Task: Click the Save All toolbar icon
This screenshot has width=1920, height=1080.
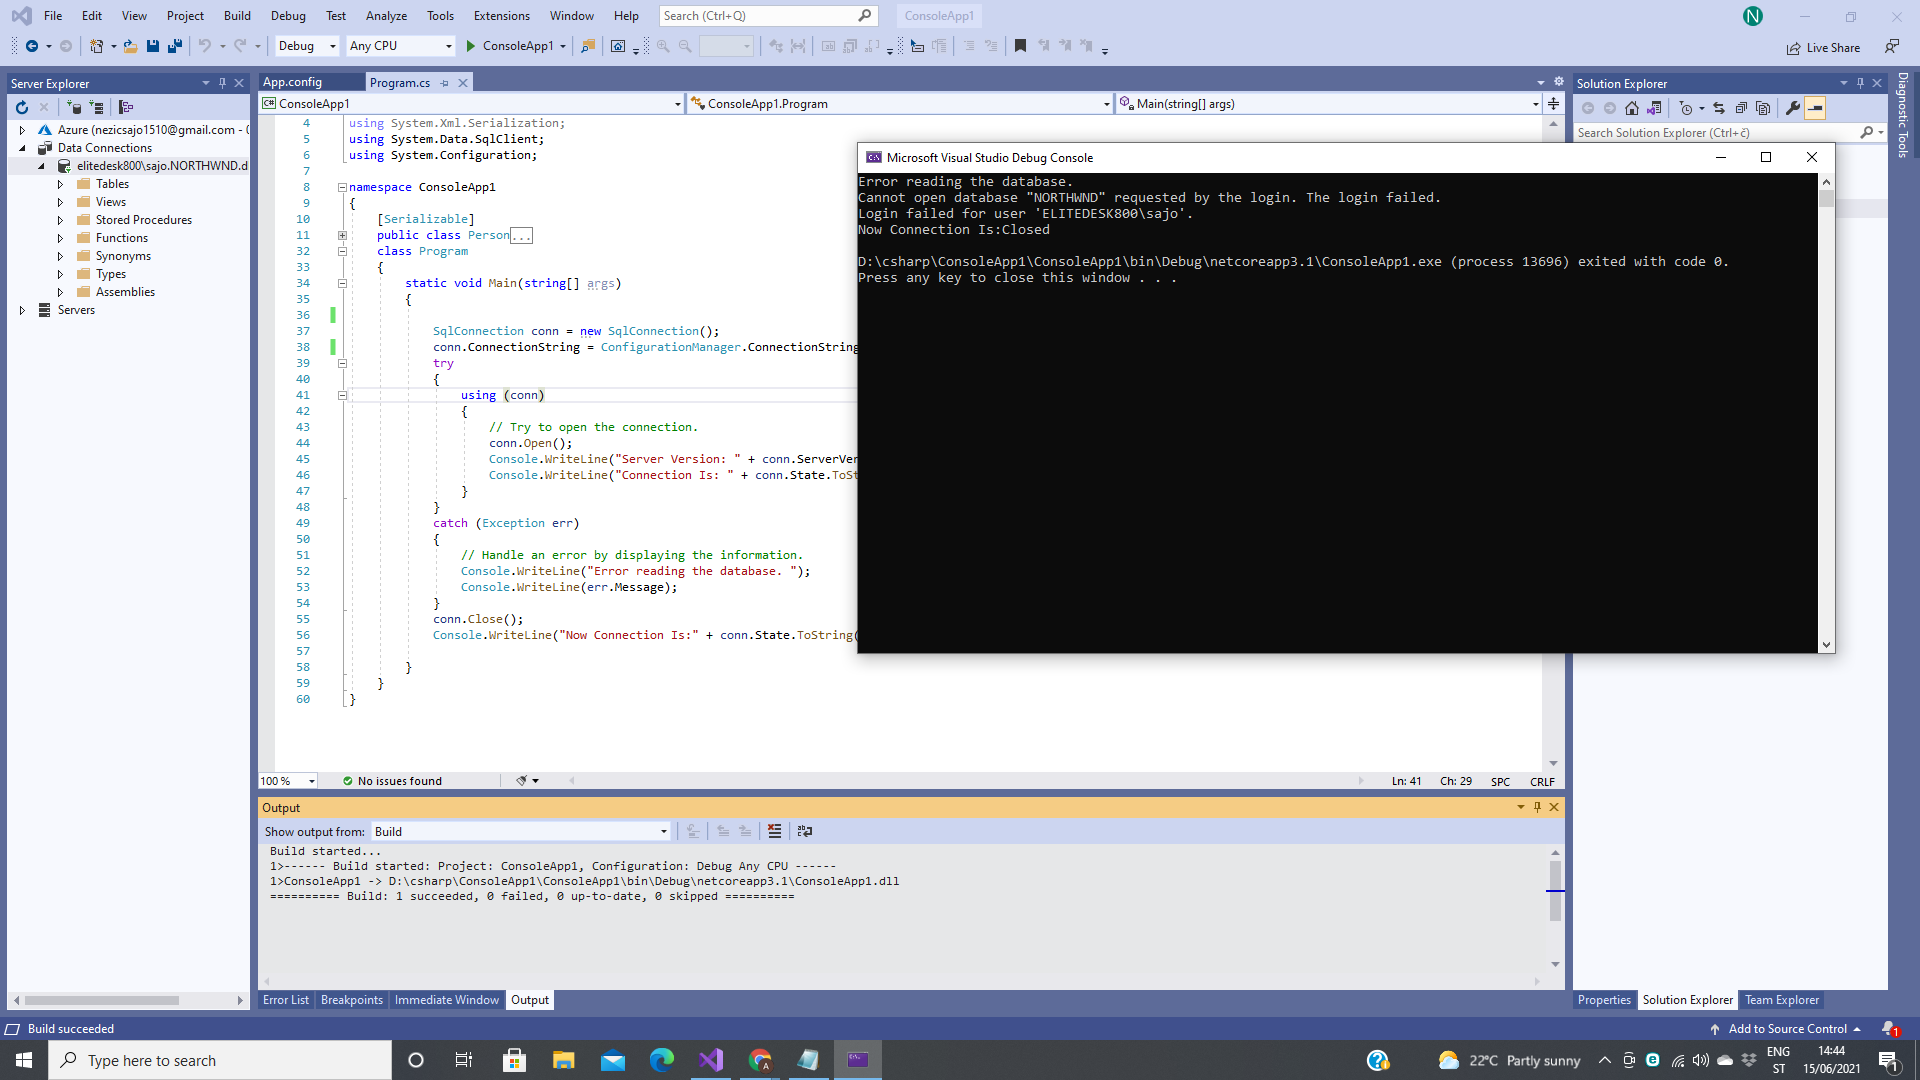Action: click(x=175, y=46)
